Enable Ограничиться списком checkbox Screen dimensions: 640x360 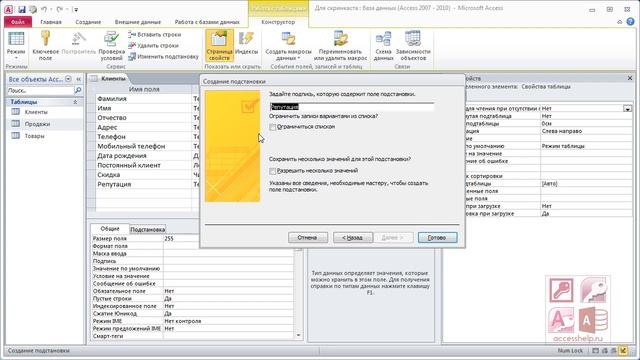click(273, 127)
